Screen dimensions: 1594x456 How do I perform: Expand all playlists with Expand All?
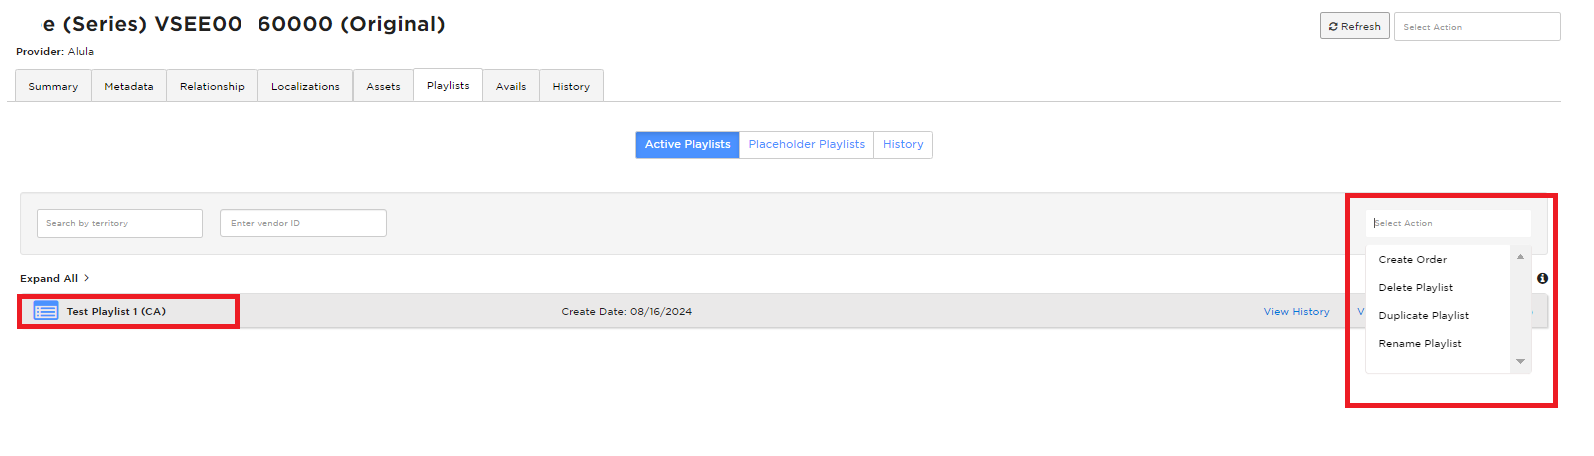tap(54, 278)
